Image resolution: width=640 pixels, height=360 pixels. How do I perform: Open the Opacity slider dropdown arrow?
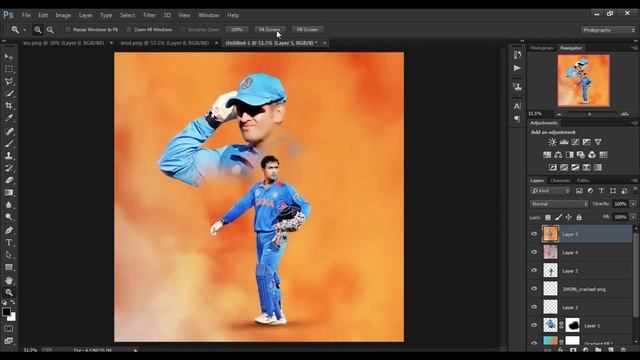[x=633, y=204]
